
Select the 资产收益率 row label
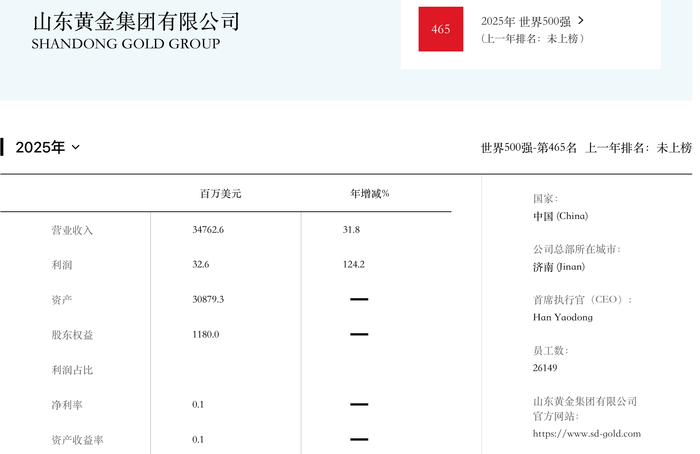point(77,440)
